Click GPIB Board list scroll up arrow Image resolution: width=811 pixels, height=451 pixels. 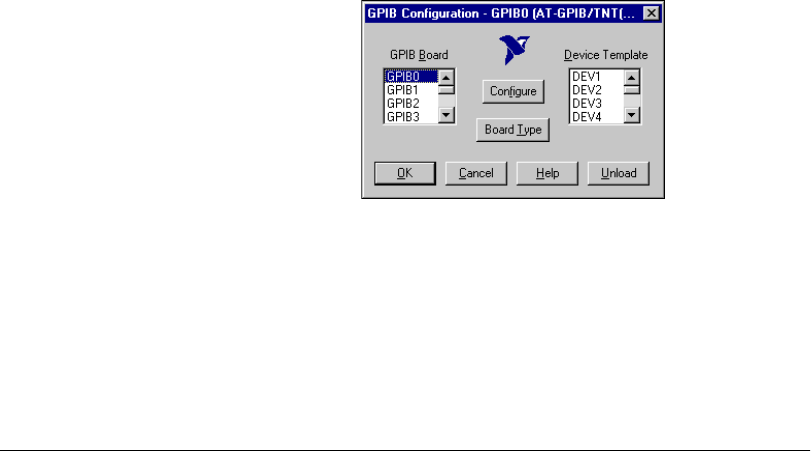(446, 78)
